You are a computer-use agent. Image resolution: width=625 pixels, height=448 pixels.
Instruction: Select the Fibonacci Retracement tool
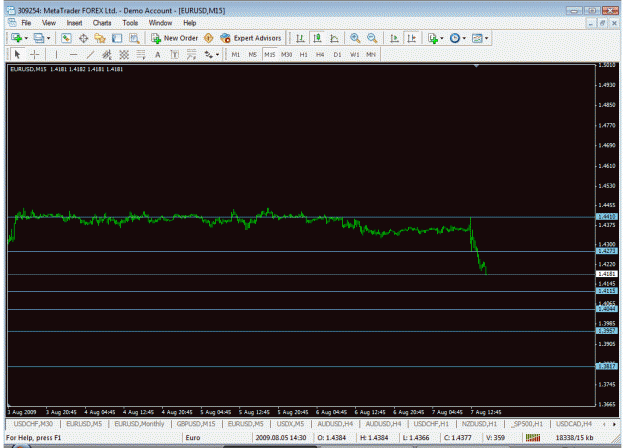click(x=141, y=55)
